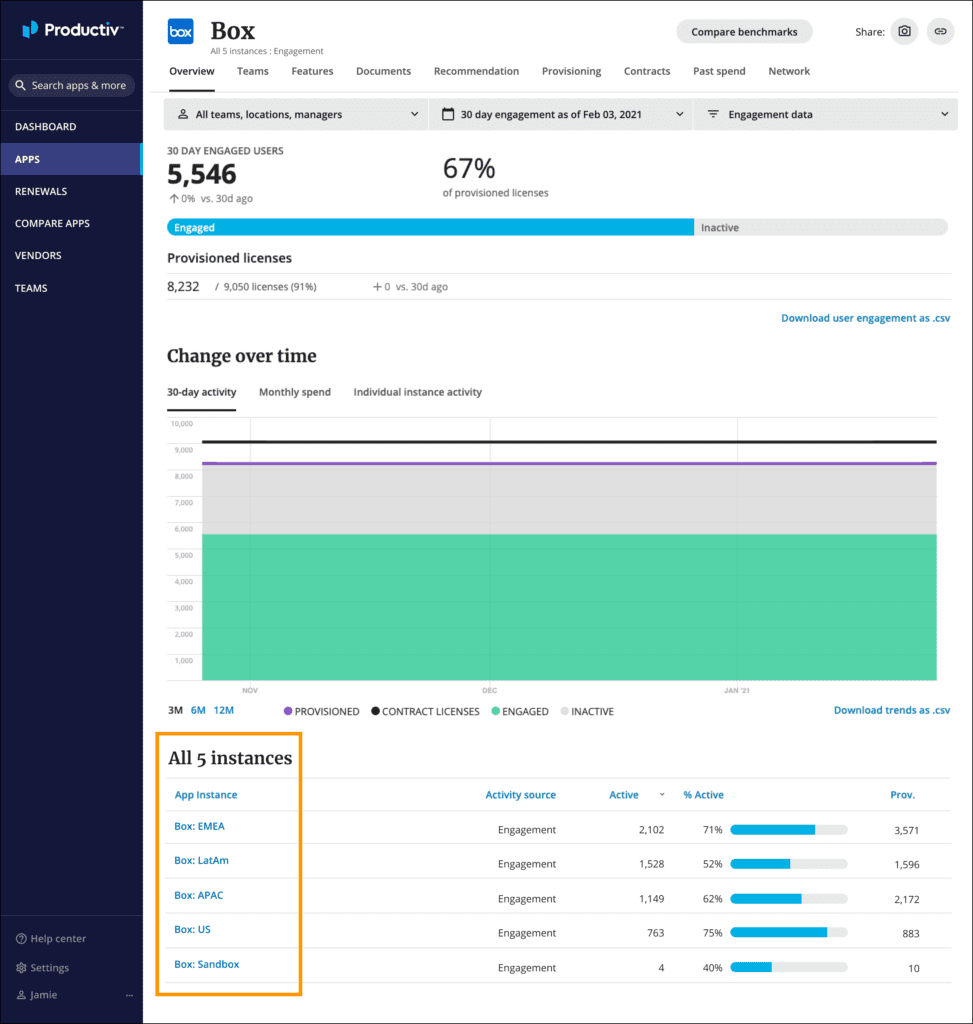Toggle the Engaged legend item
Screen dimensions: 973x1024
pyautogui.click(x=520, y=711)
